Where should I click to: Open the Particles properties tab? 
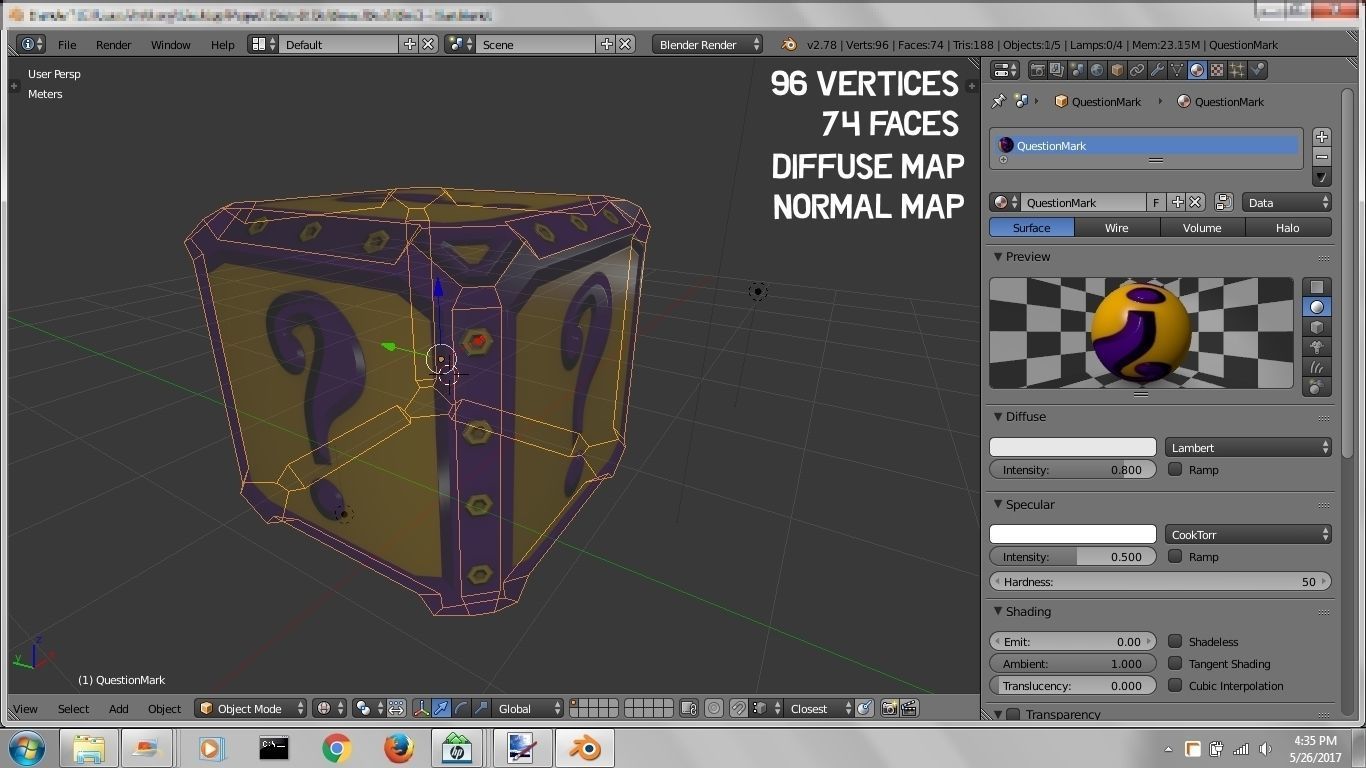coord(1237,70)
